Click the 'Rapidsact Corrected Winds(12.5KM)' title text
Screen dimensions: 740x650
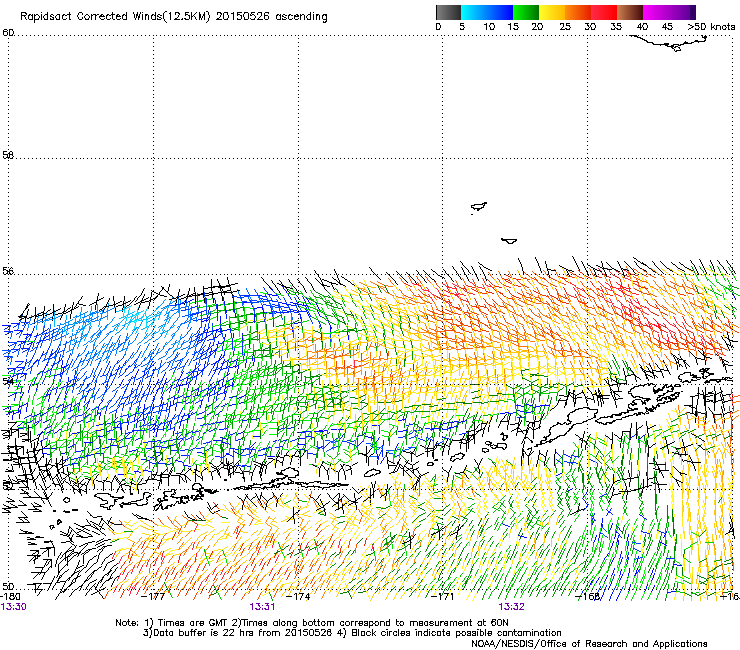pos(115,17)
